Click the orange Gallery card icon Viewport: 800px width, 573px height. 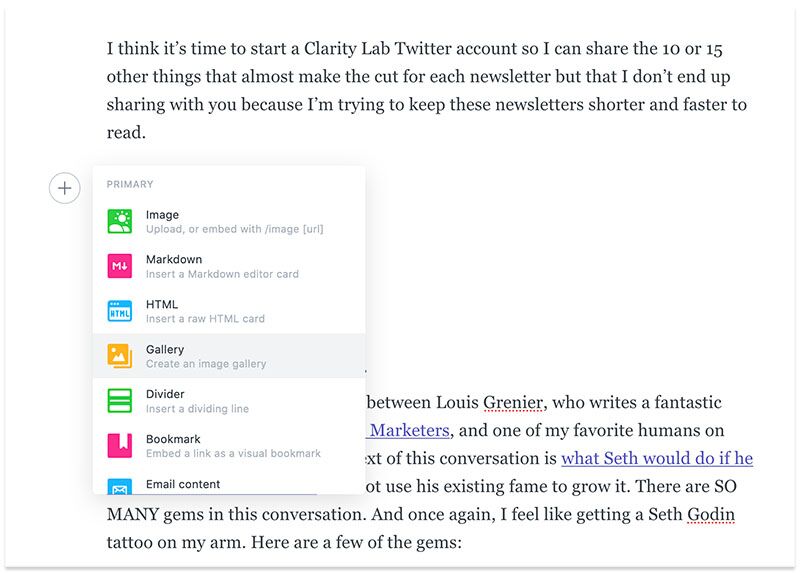click(119, 356)
